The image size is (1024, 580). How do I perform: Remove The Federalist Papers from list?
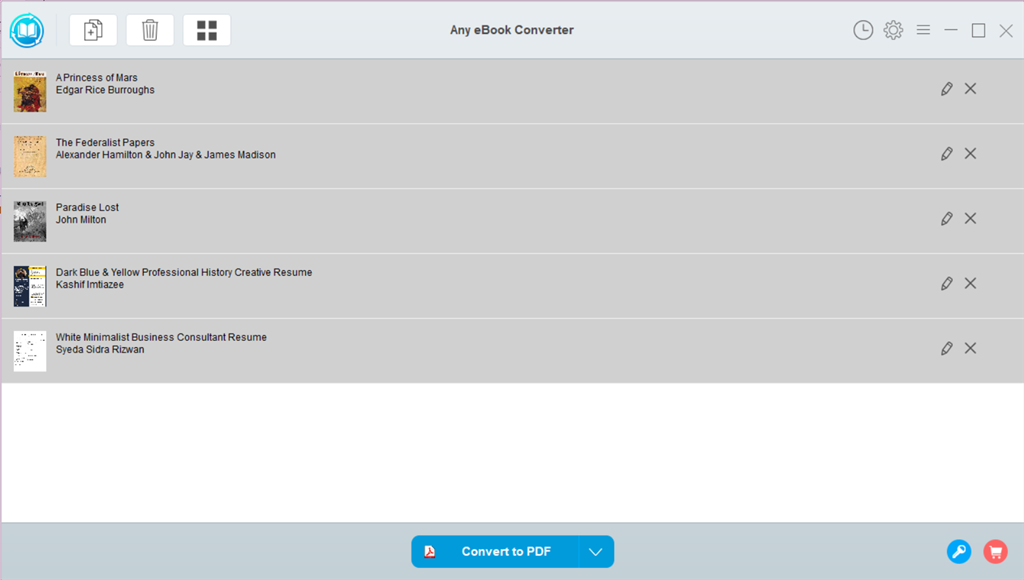[970, 153]
